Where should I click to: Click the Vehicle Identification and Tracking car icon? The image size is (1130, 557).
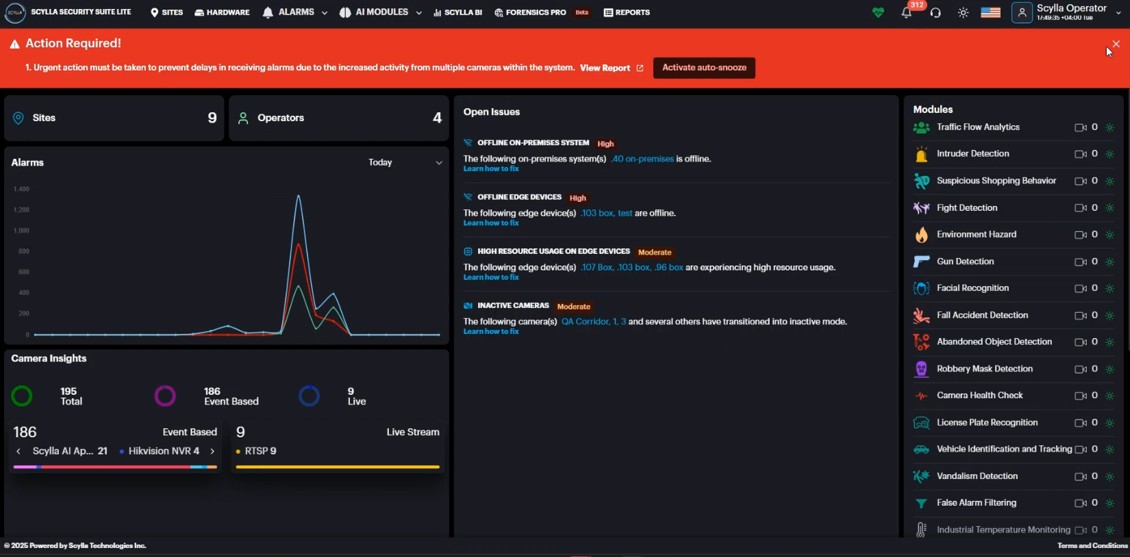pyautogui.click(x=921, y=450)
